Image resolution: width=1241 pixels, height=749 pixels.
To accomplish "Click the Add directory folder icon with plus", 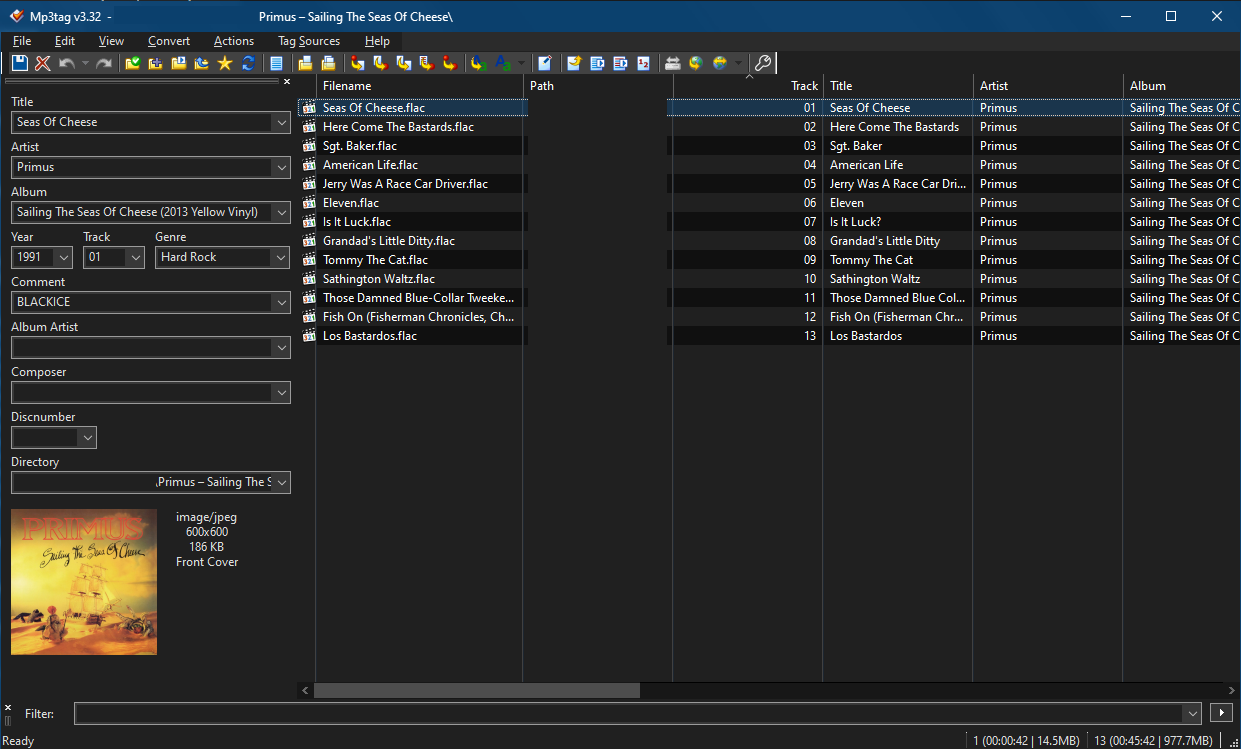I will point(155,63).
